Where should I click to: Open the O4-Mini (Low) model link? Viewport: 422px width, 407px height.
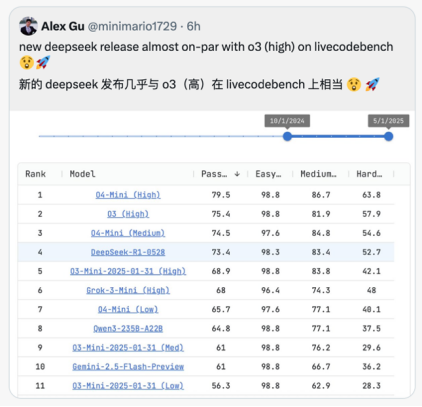pyautogui.click(x=128, y=309)
